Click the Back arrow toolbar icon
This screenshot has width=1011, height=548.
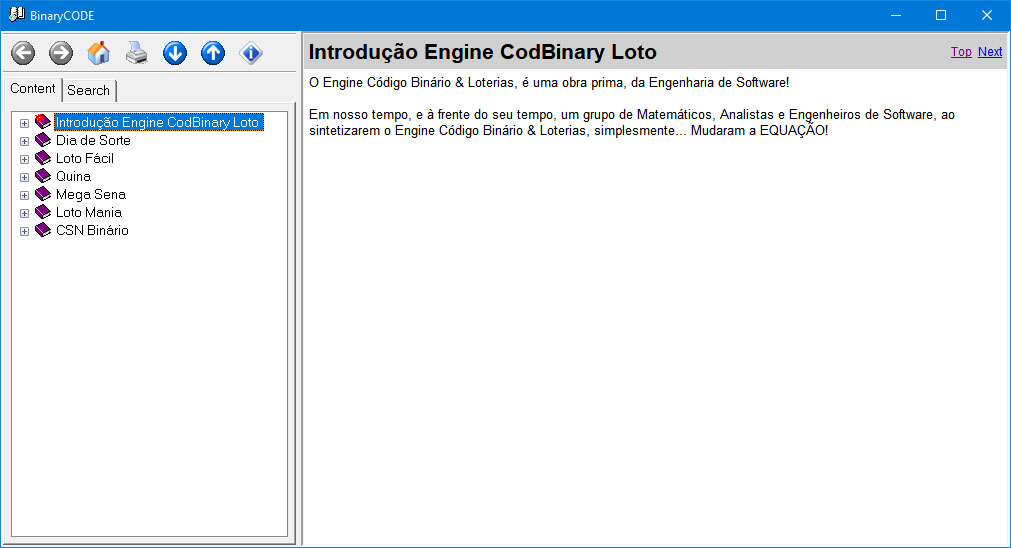point(23,53)
